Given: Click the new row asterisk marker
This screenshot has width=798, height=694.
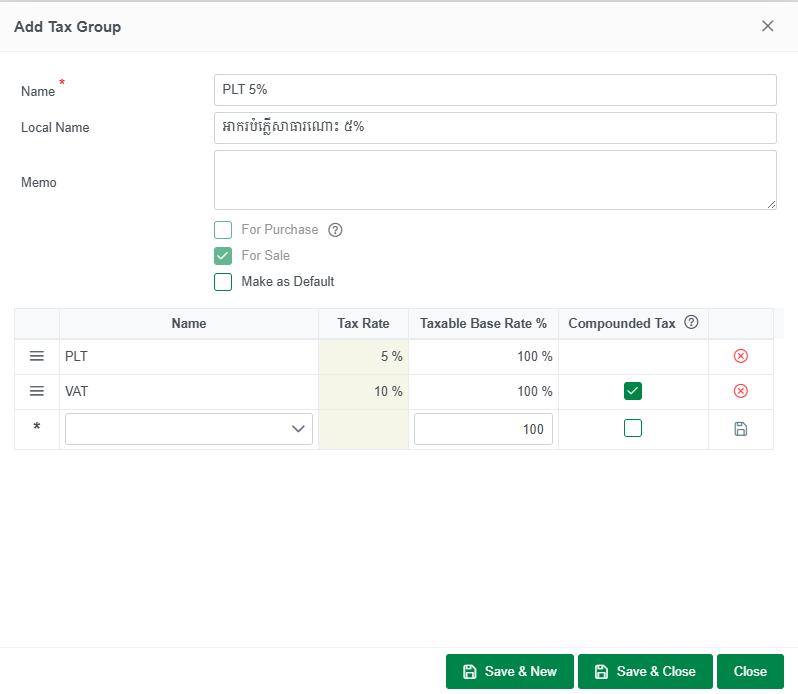Looking at the screenshot, I should (37, 427).
